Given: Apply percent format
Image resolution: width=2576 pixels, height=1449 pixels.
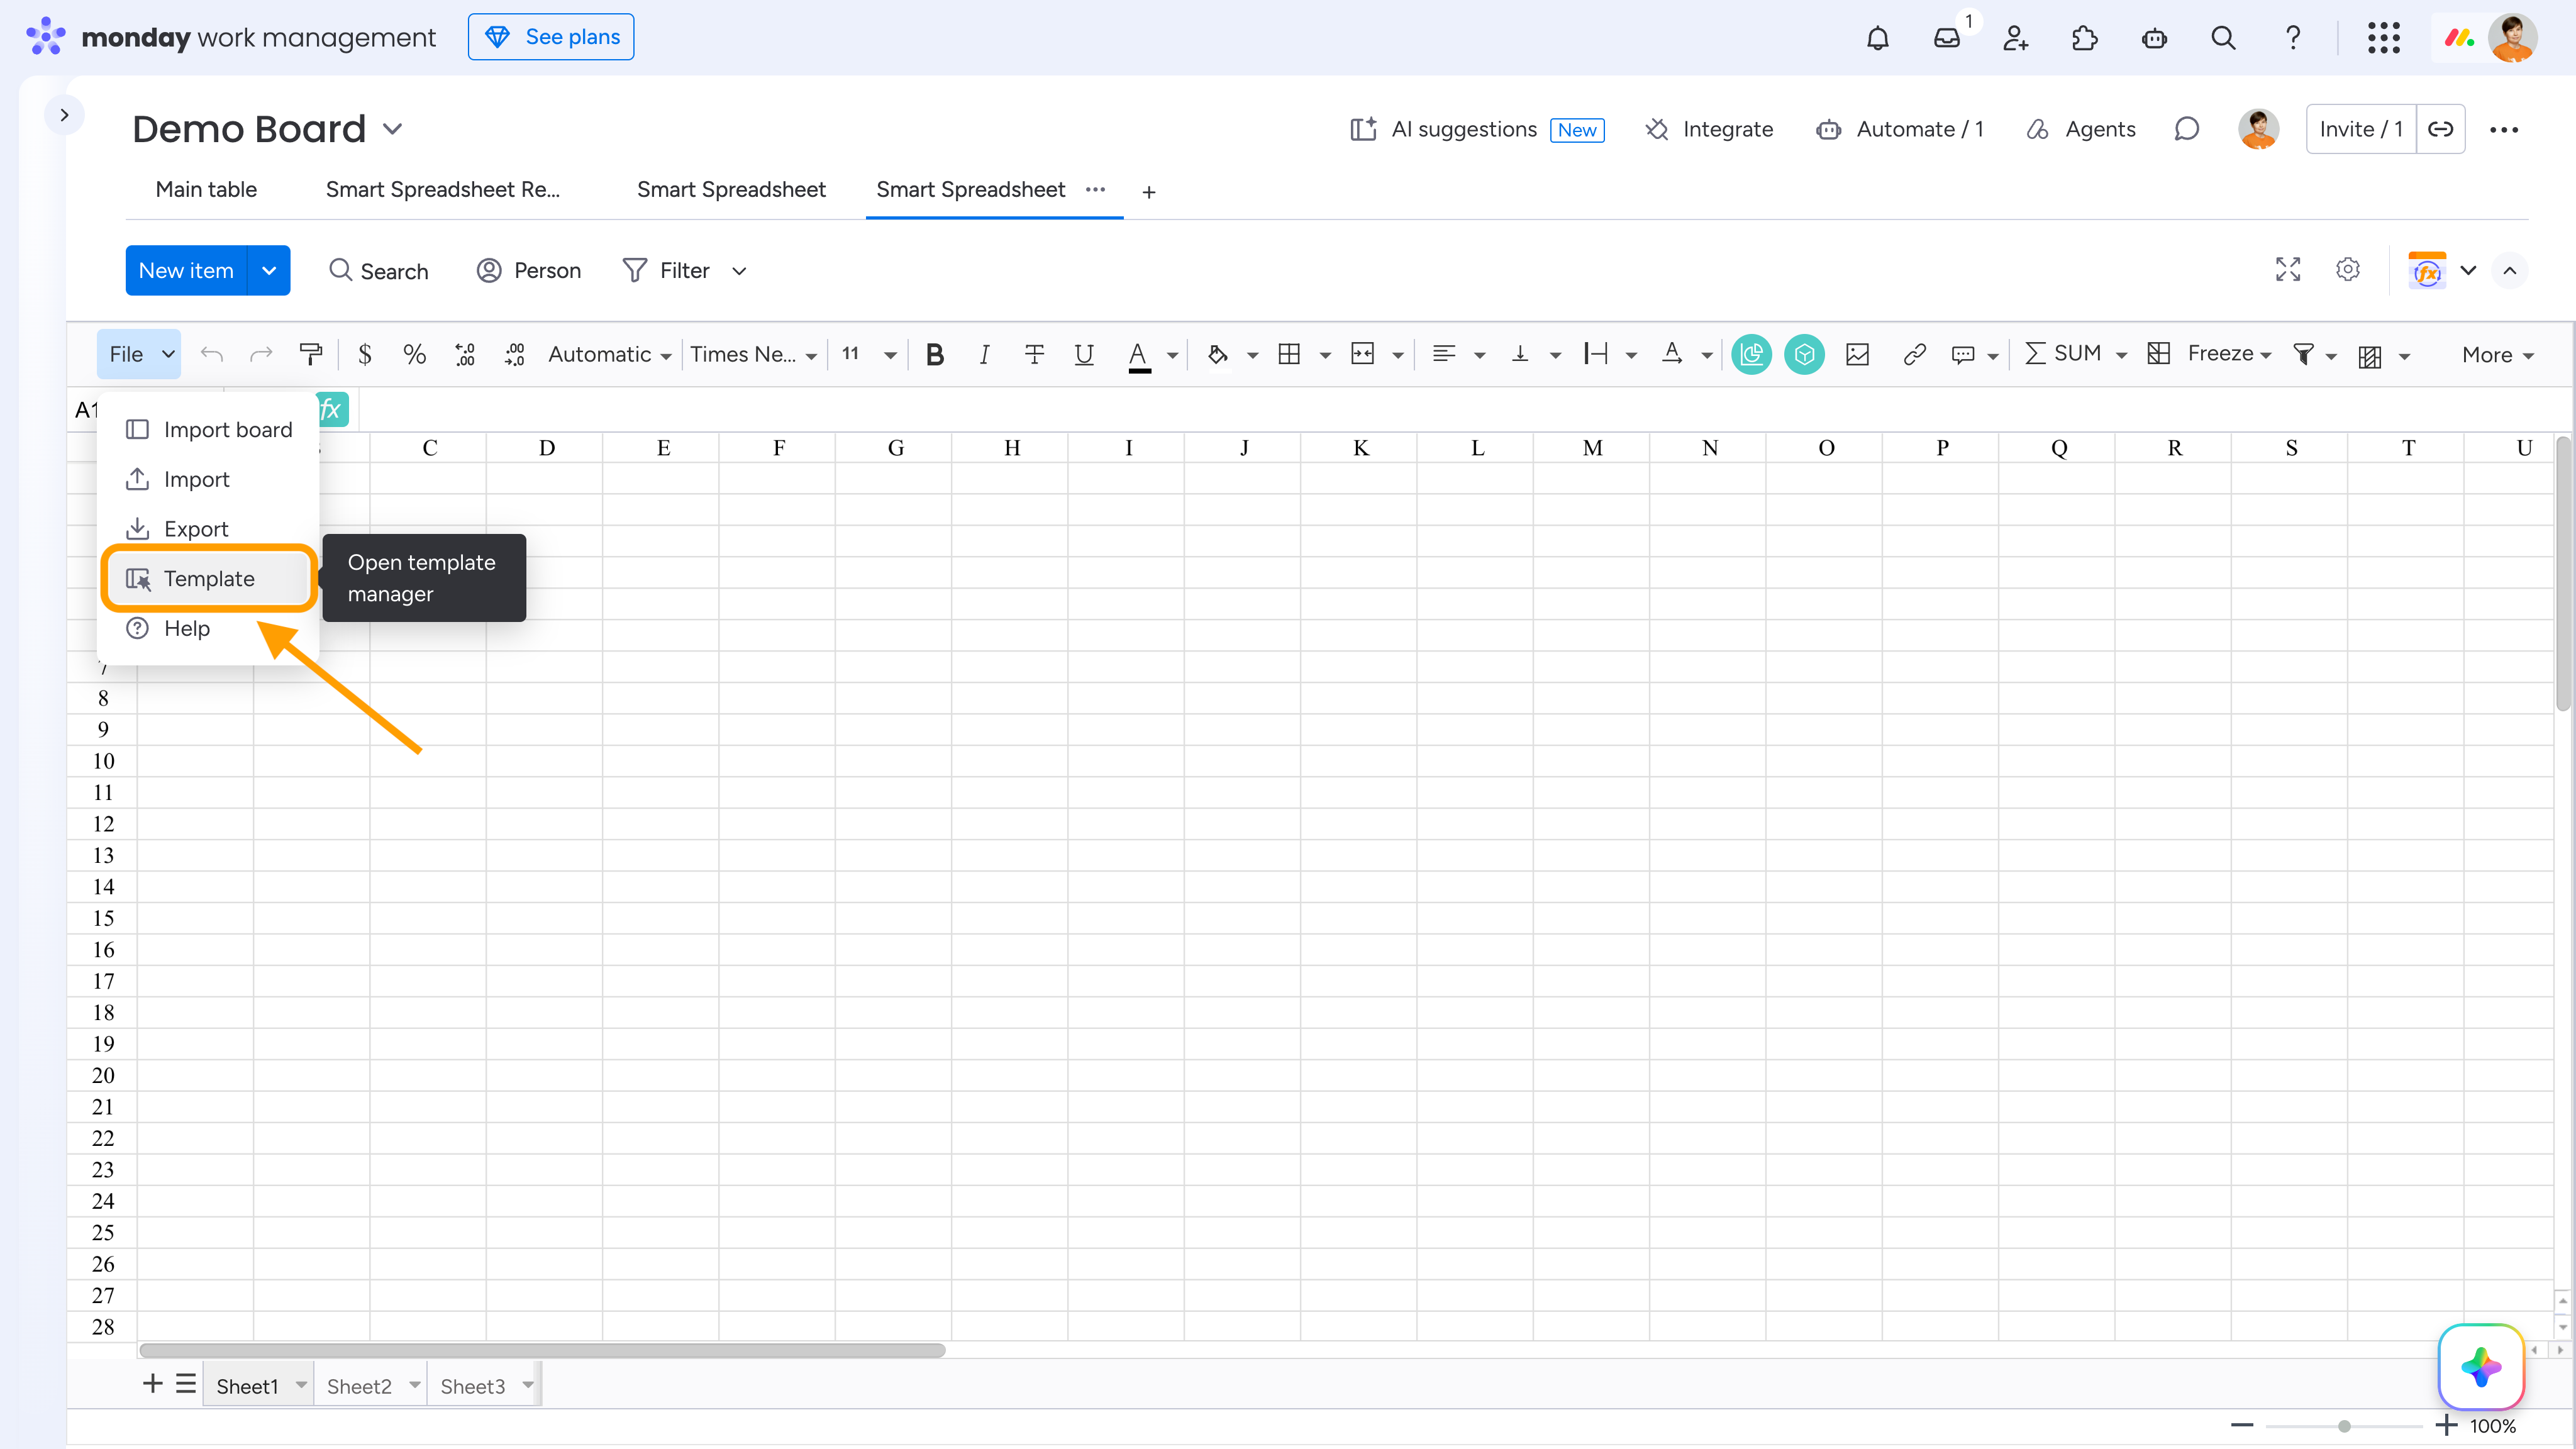Looking at the screenshot, I should pyautogui.click(x=414, y=354).
